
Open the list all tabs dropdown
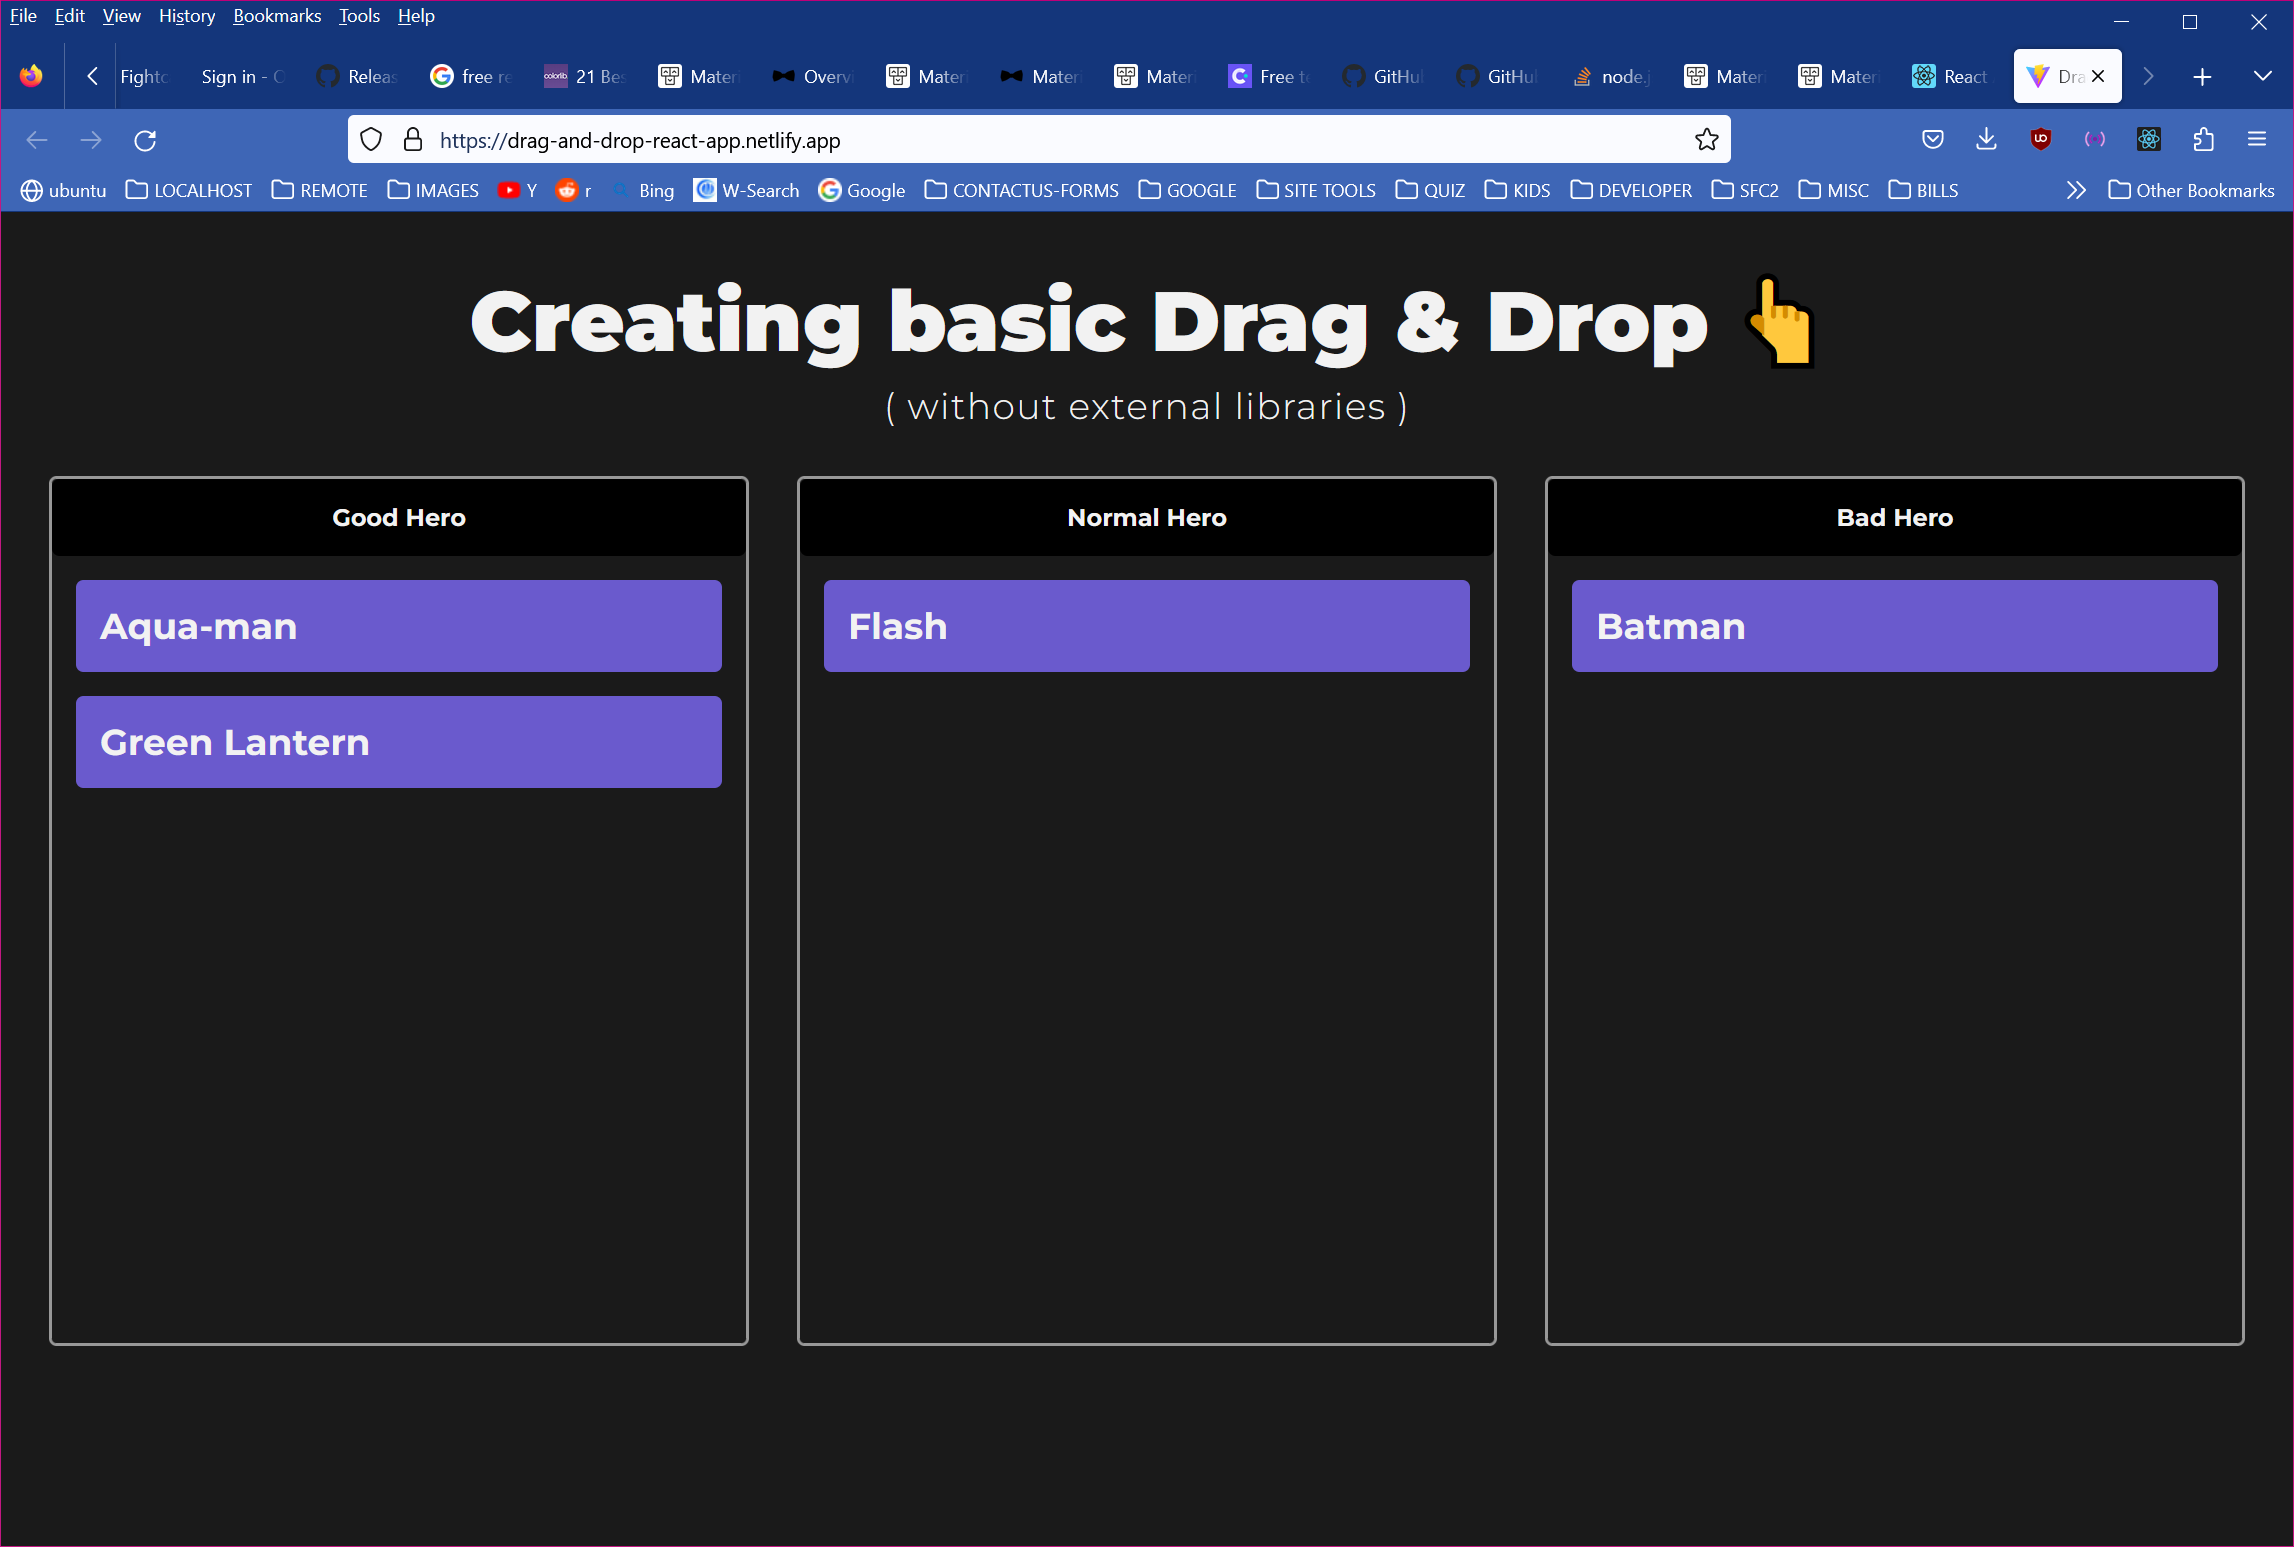click(x=2262, y=77)
